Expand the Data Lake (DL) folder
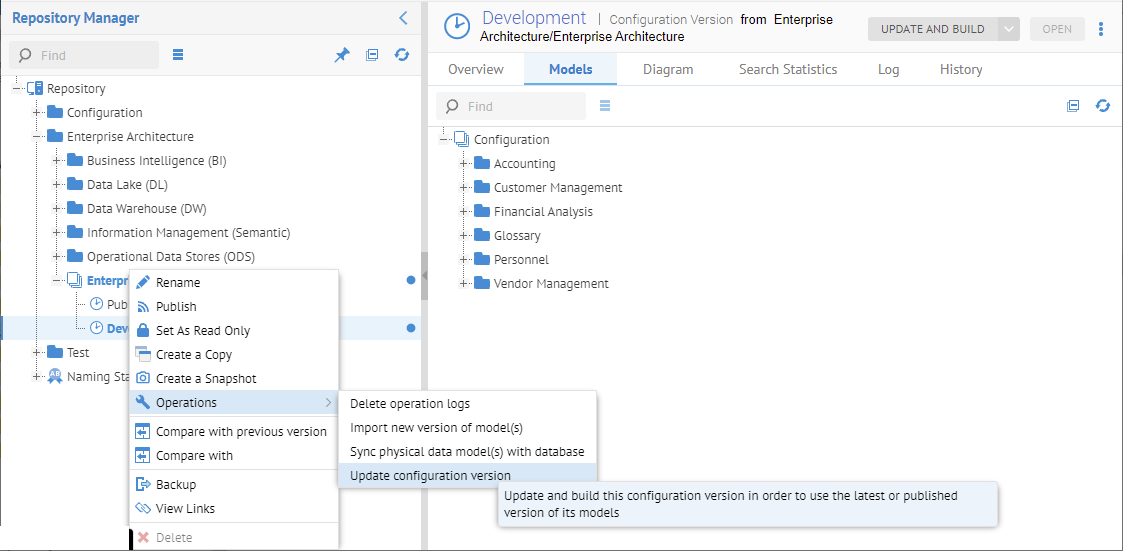Viewport: 1123px width, 551px height. tap(57, 185)
